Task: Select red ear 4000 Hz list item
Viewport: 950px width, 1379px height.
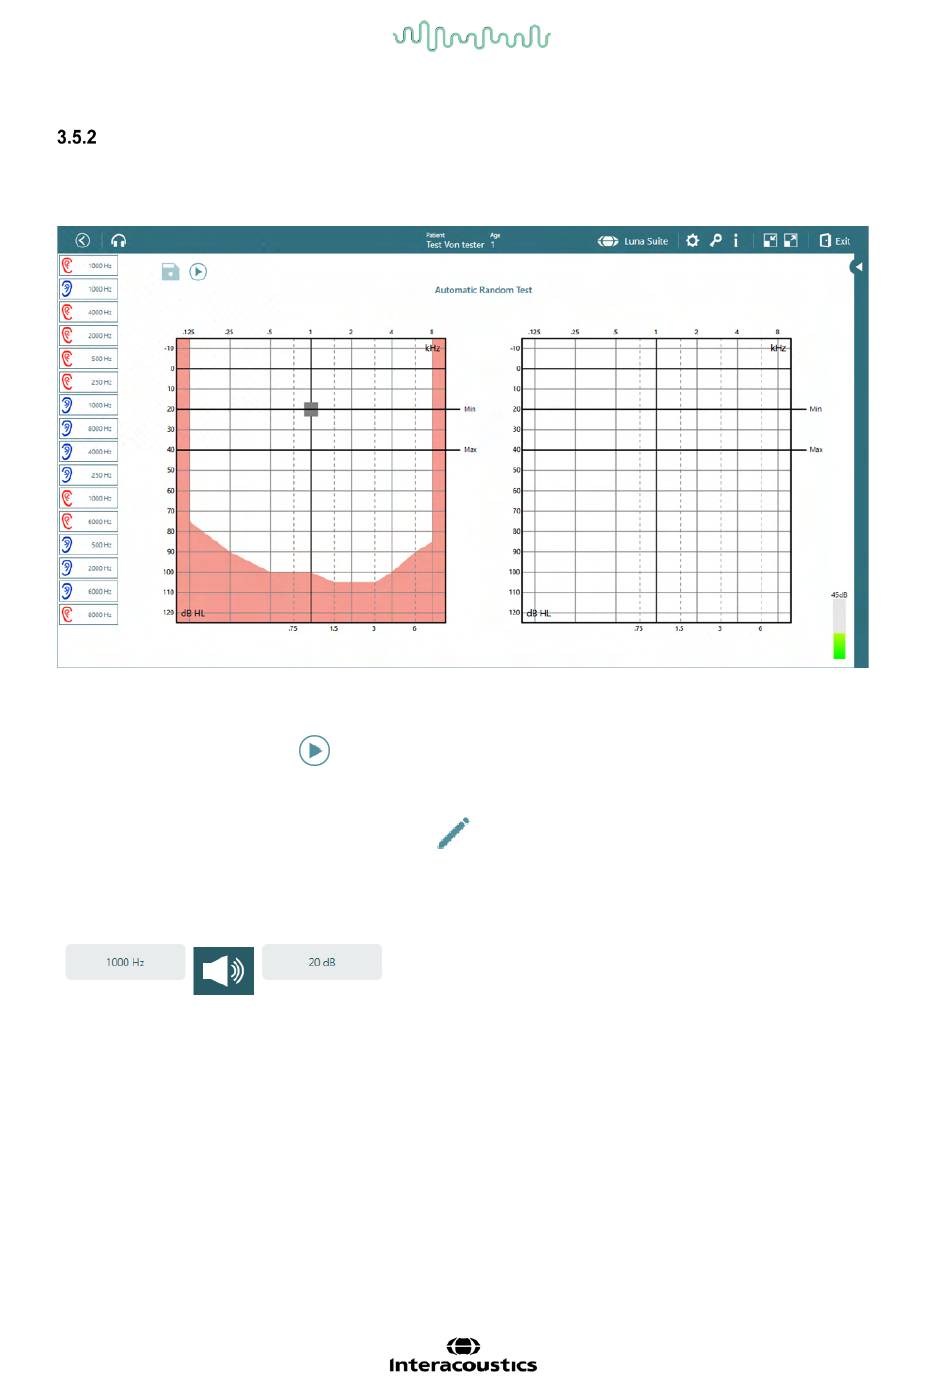Action: click(89, 312)
